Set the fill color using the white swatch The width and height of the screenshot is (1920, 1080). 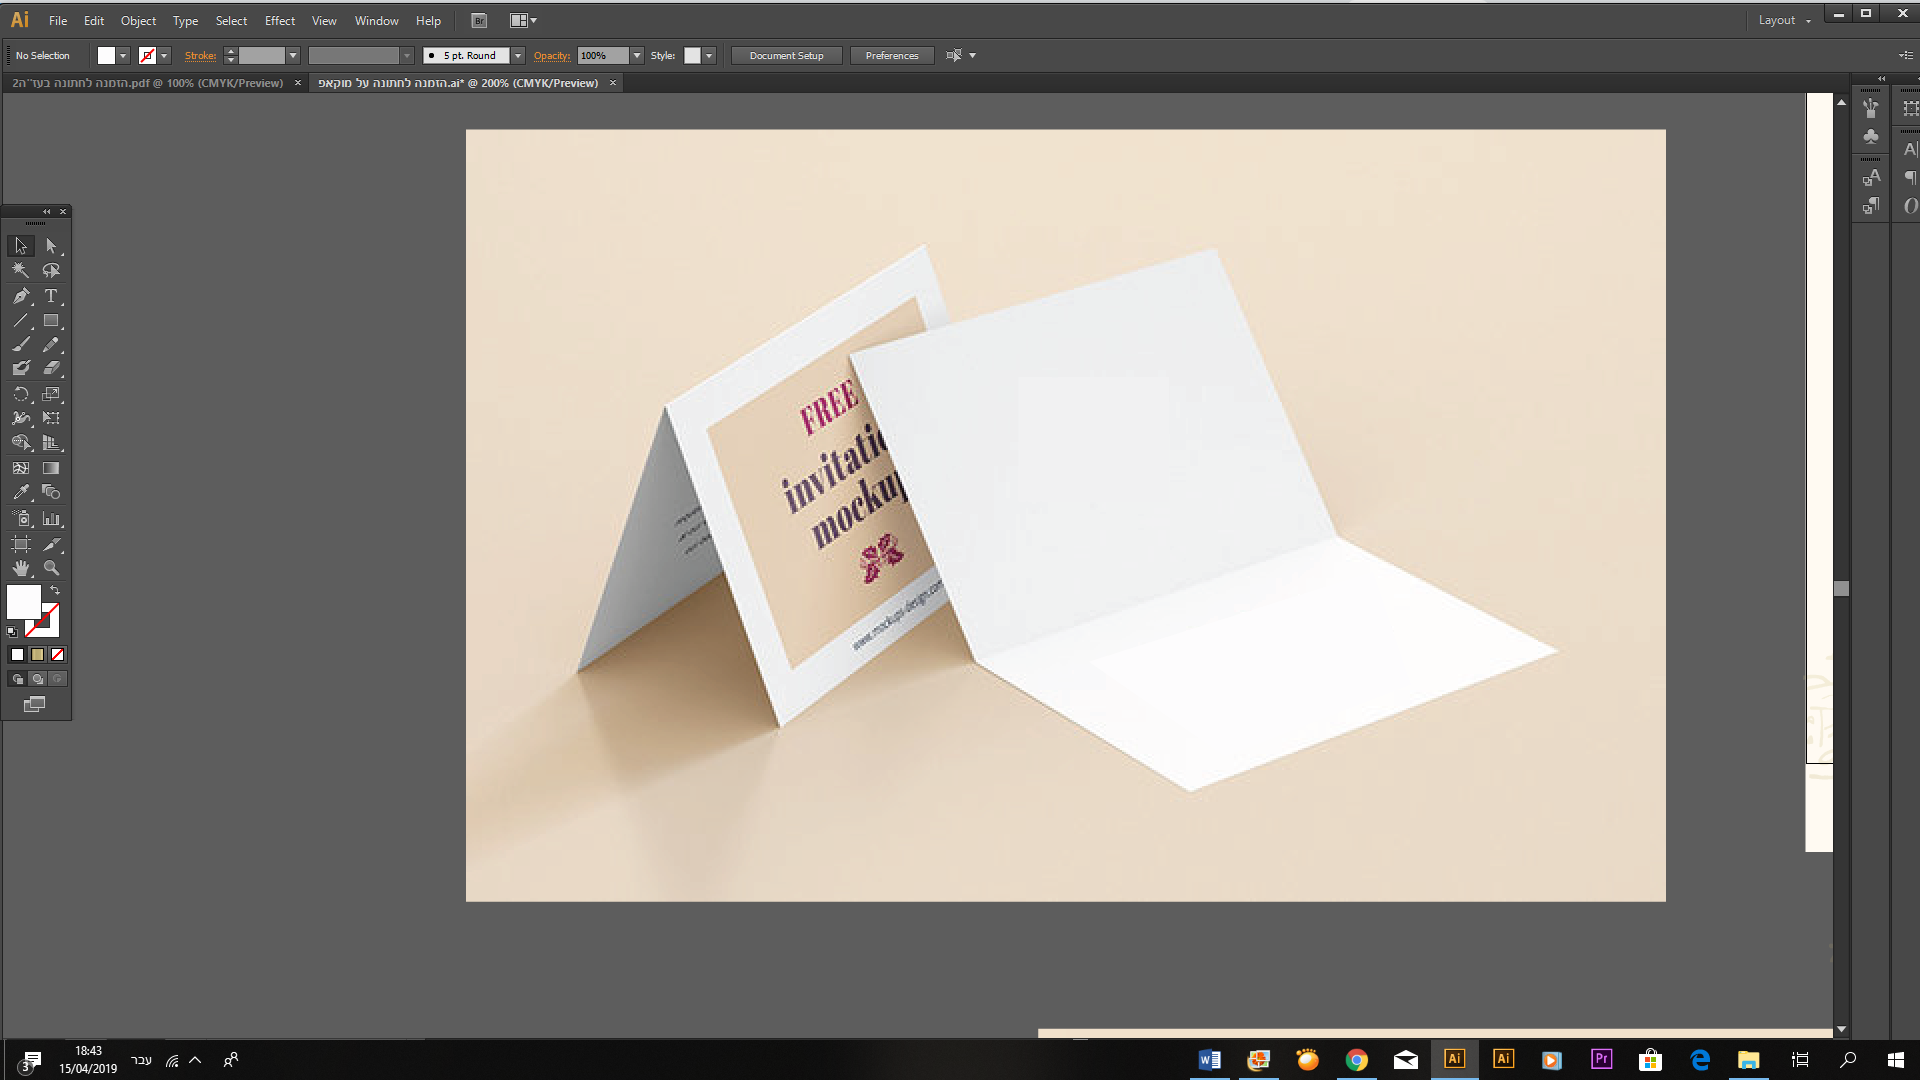tap(16, 654)
